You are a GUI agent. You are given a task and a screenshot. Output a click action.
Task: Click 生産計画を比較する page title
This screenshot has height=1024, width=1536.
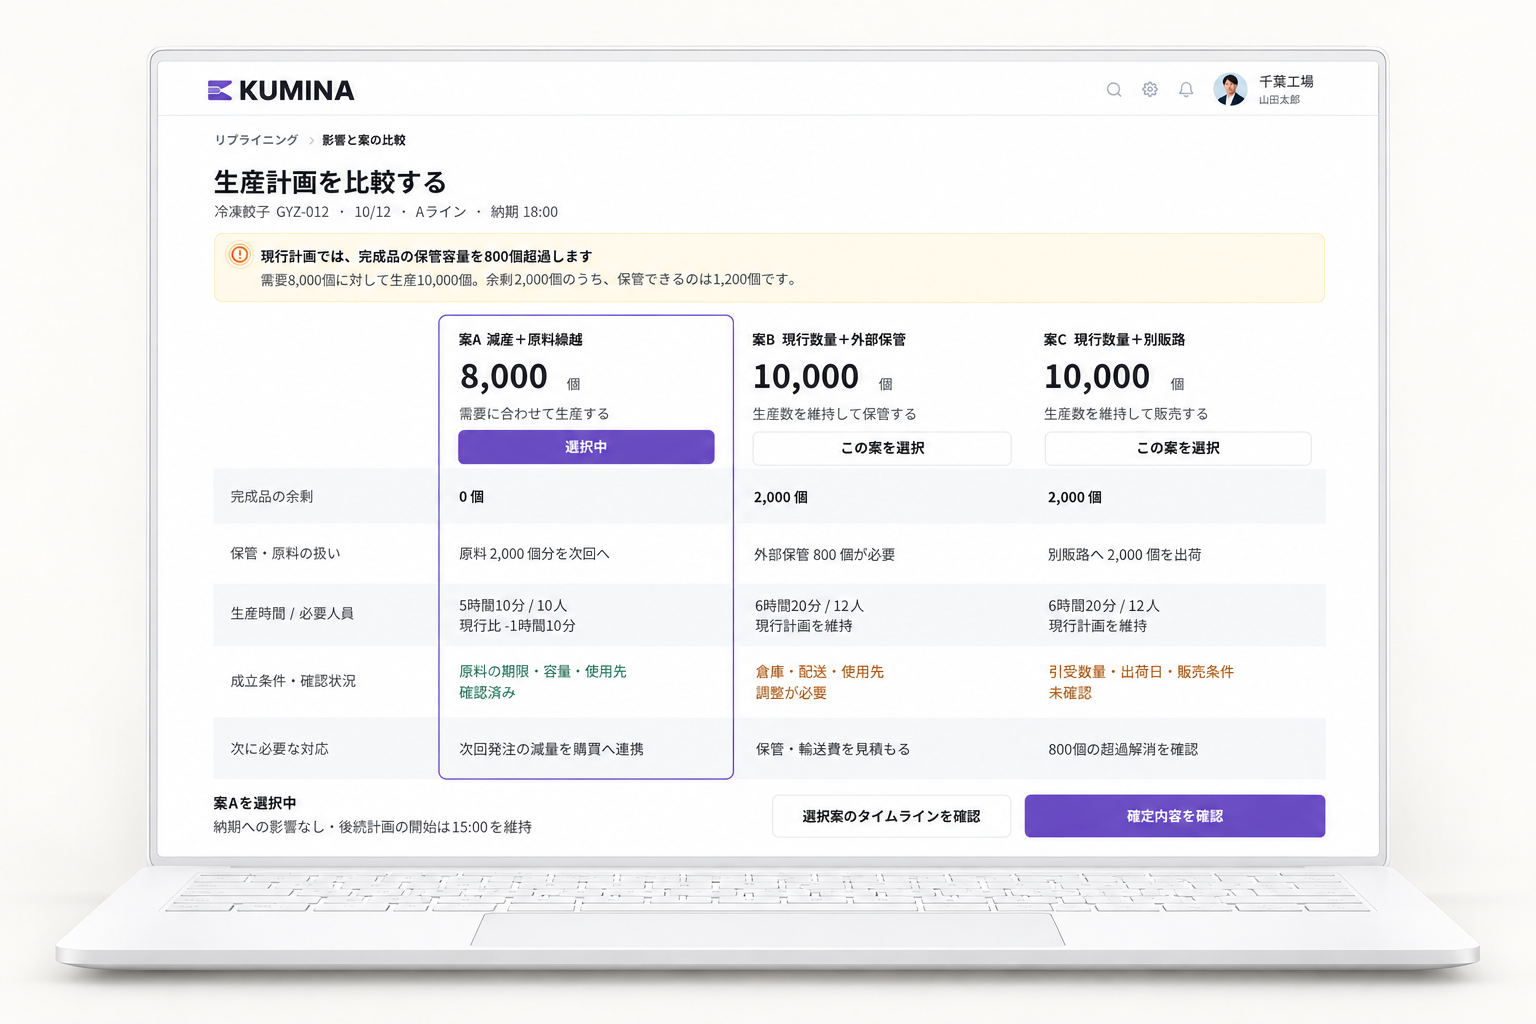coord(330,182)
